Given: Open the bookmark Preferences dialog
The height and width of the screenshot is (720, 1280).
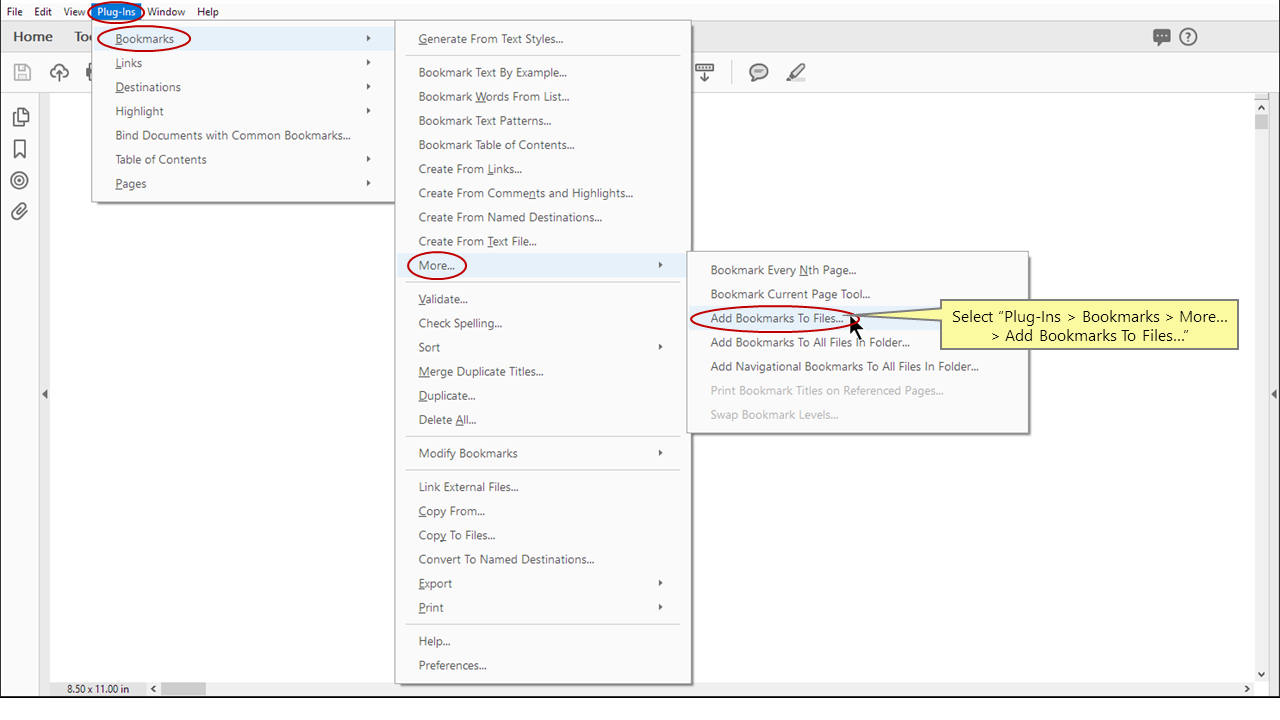Looking at the screenshot, I should (452, 665).
